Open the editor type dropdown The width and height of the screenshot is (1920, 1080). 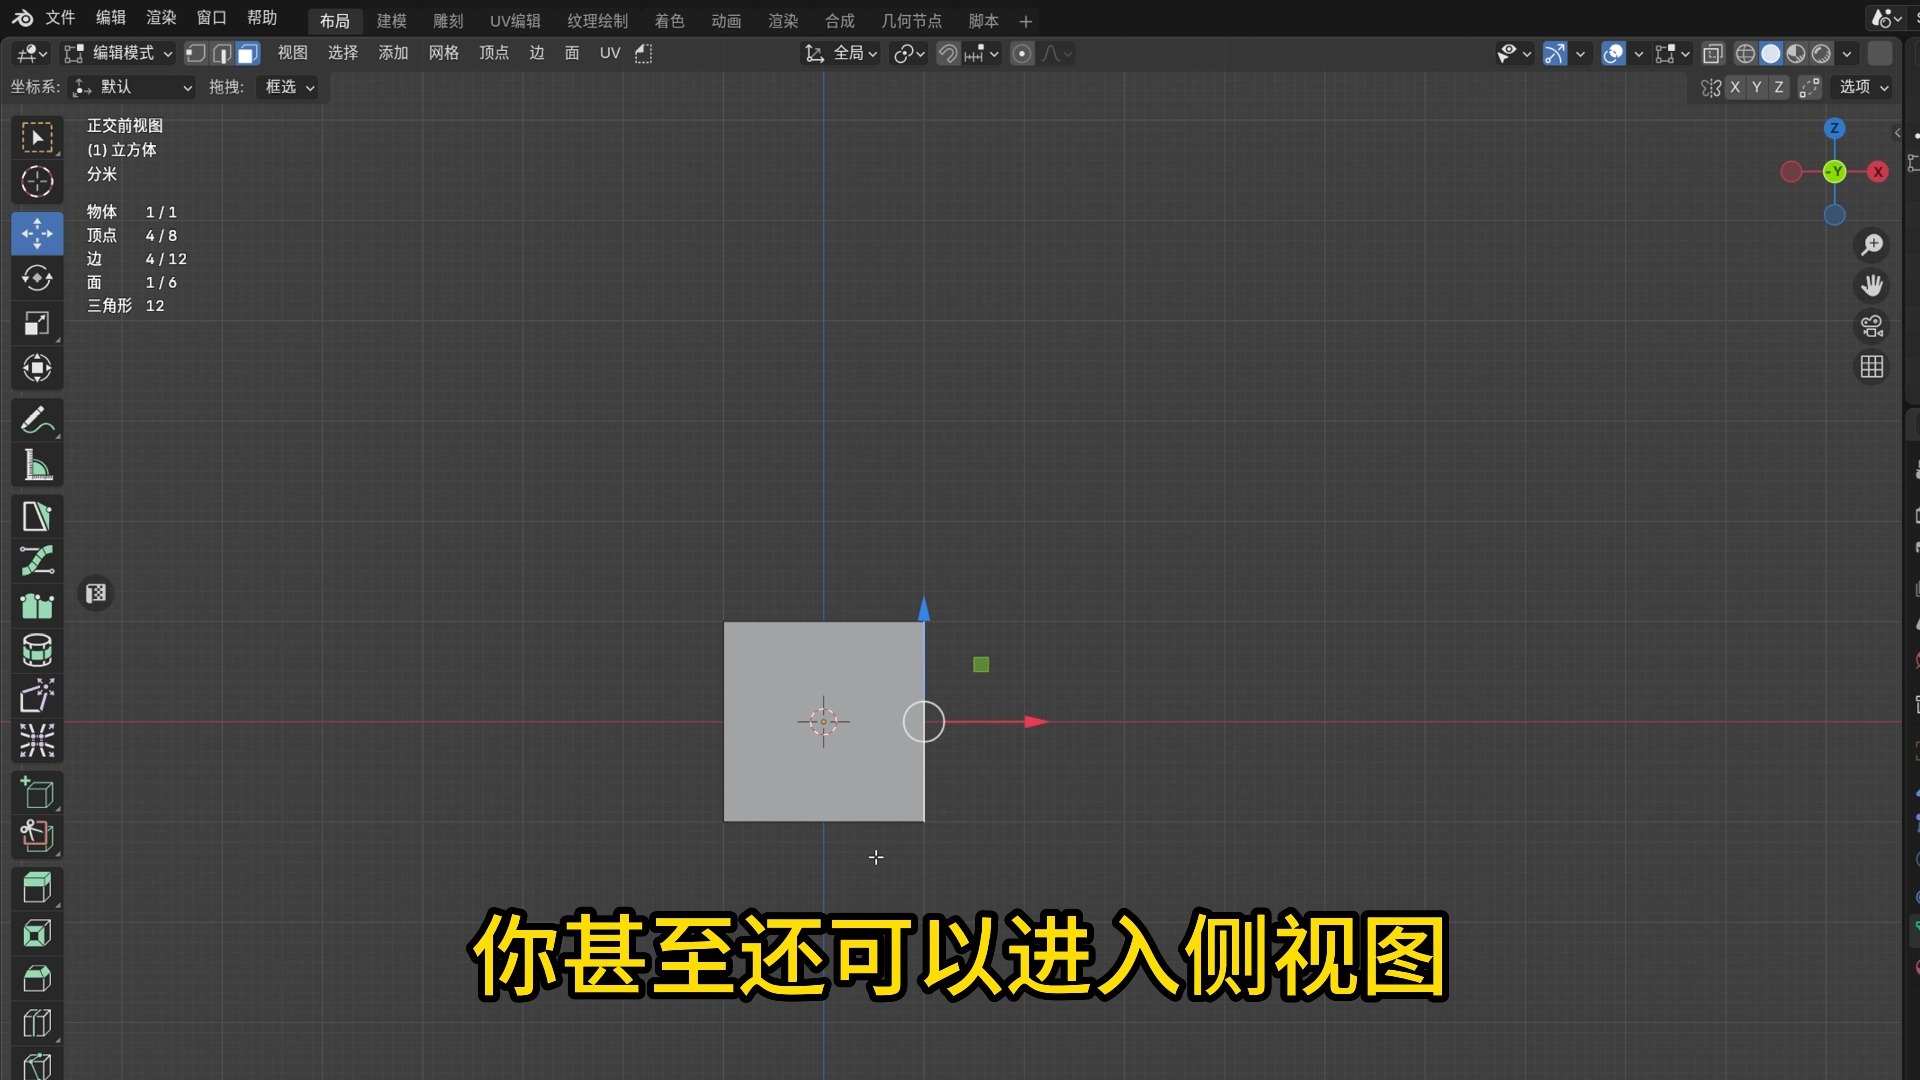[32, 53]
